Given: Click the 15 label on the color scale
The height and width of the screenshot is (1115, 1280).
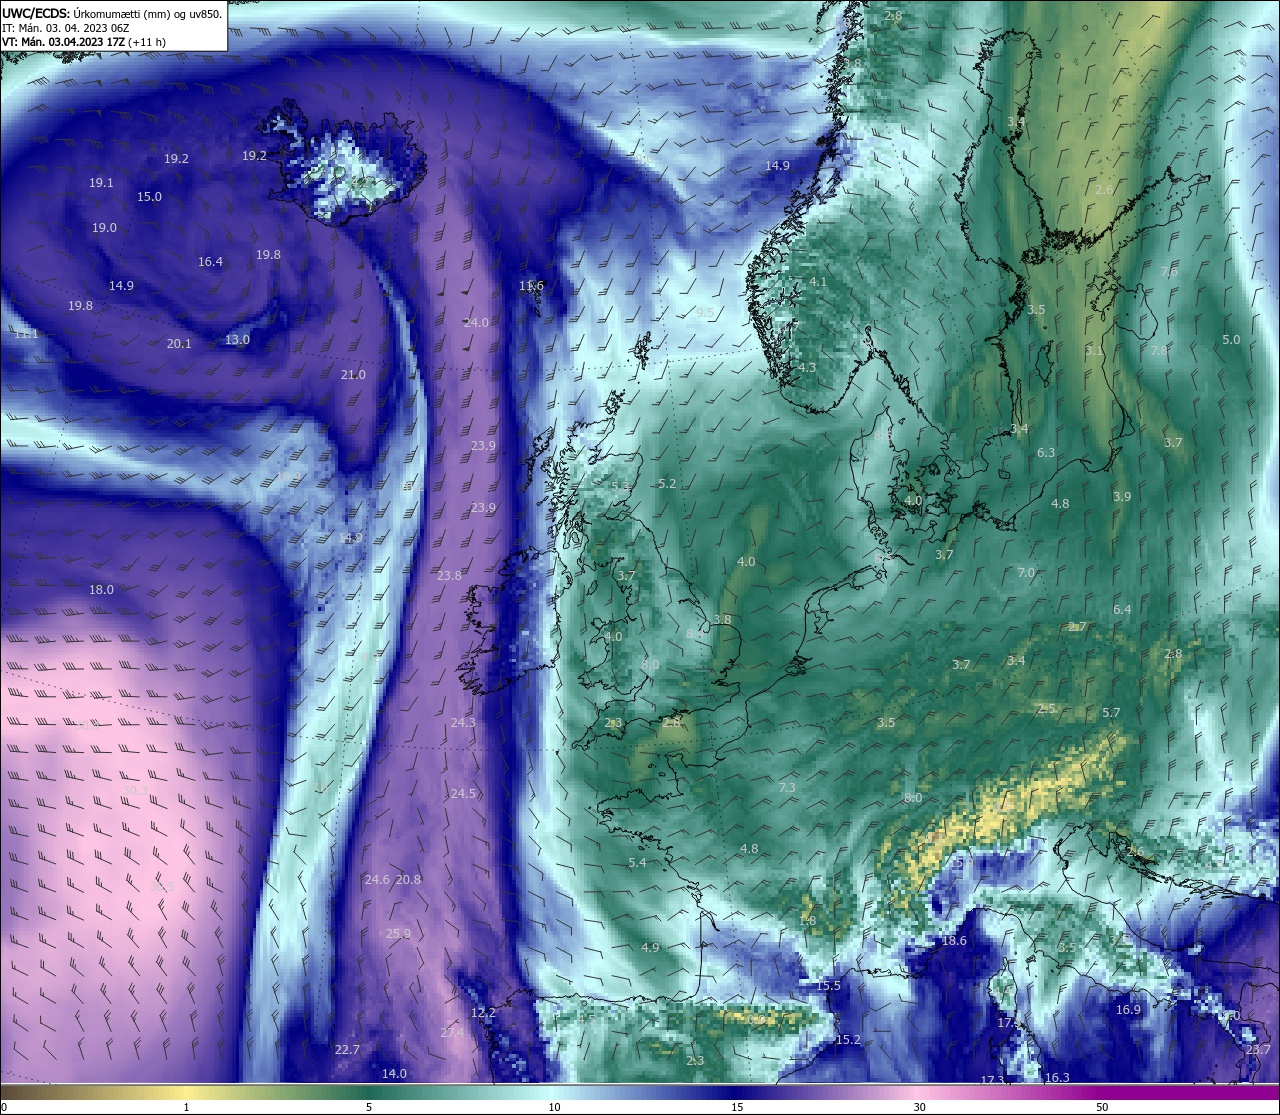Looking at the screenshot, I should [737, 1107].
